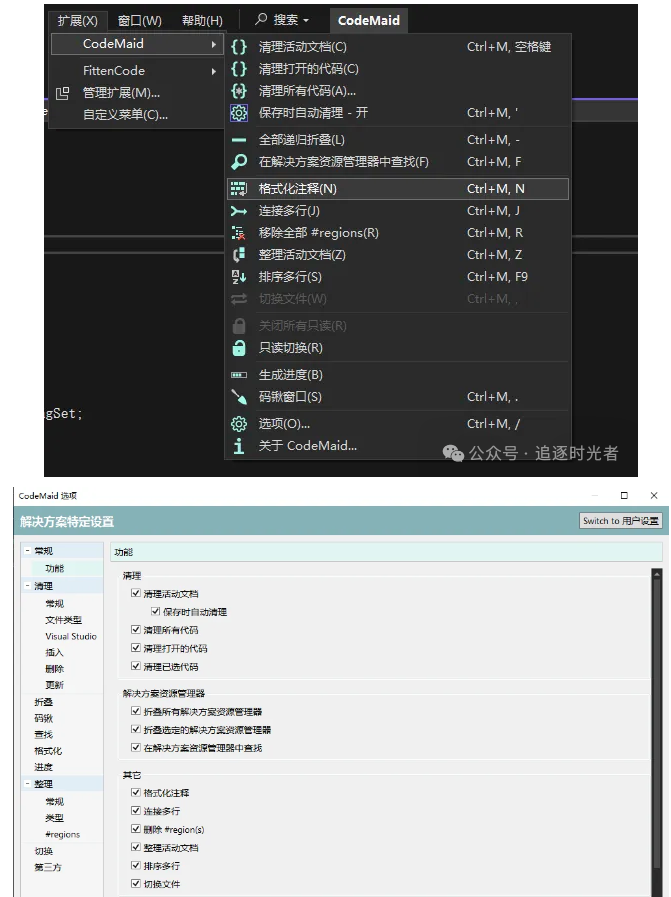Click the minus icon beside 全部递归折叠(L)
The height and width of the screenshot is (897, 671).
(239, 140)
